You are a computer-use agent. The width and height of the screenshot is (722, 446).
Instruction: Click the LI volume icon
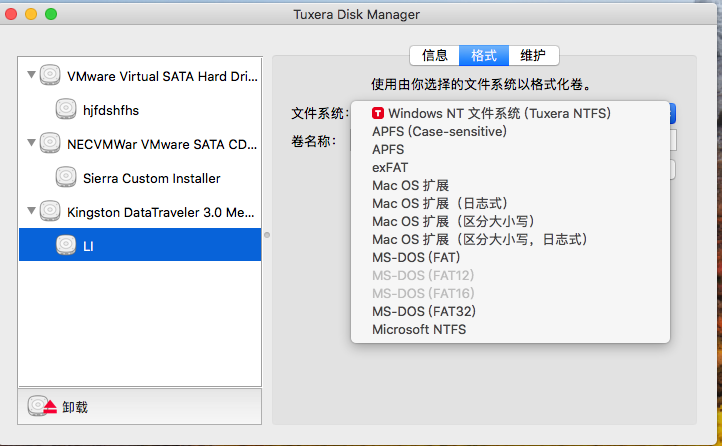[x=66, y=245]
